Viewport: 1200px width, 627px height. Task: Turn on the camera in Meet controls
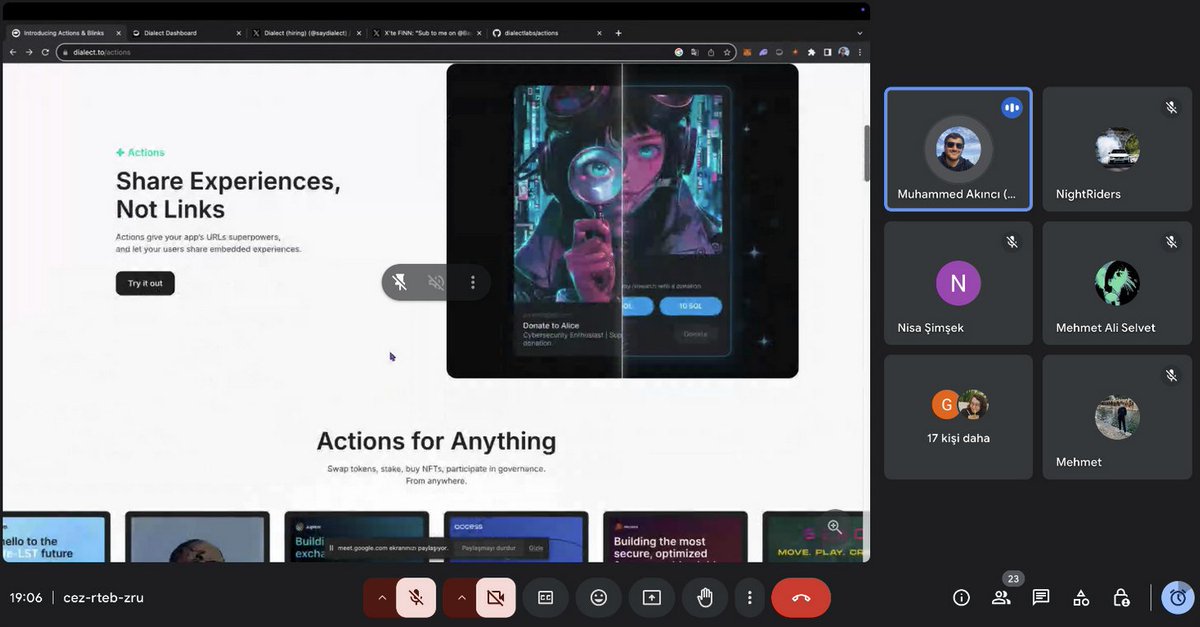pyautogui.click(x=495, y=597)
